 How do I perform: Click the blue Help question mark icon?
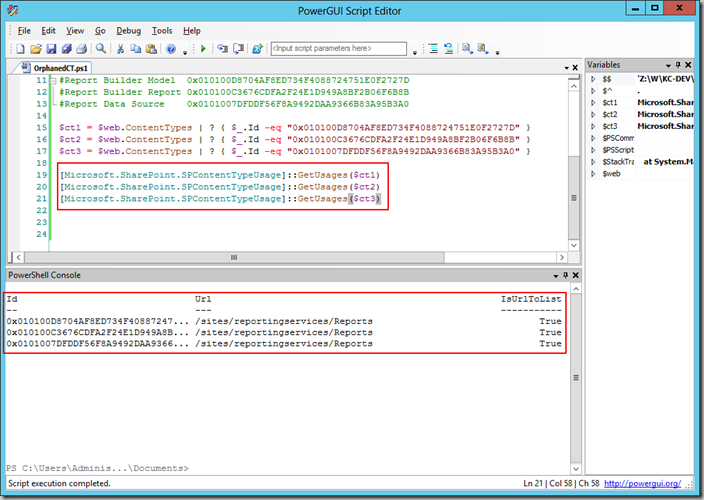[171, 48]
